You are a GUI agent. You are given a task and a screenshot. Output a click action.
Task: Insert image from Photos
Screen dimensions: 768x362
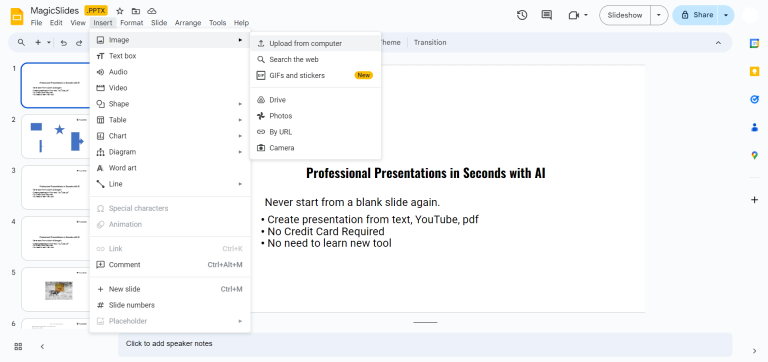click(x=315, y=116)
